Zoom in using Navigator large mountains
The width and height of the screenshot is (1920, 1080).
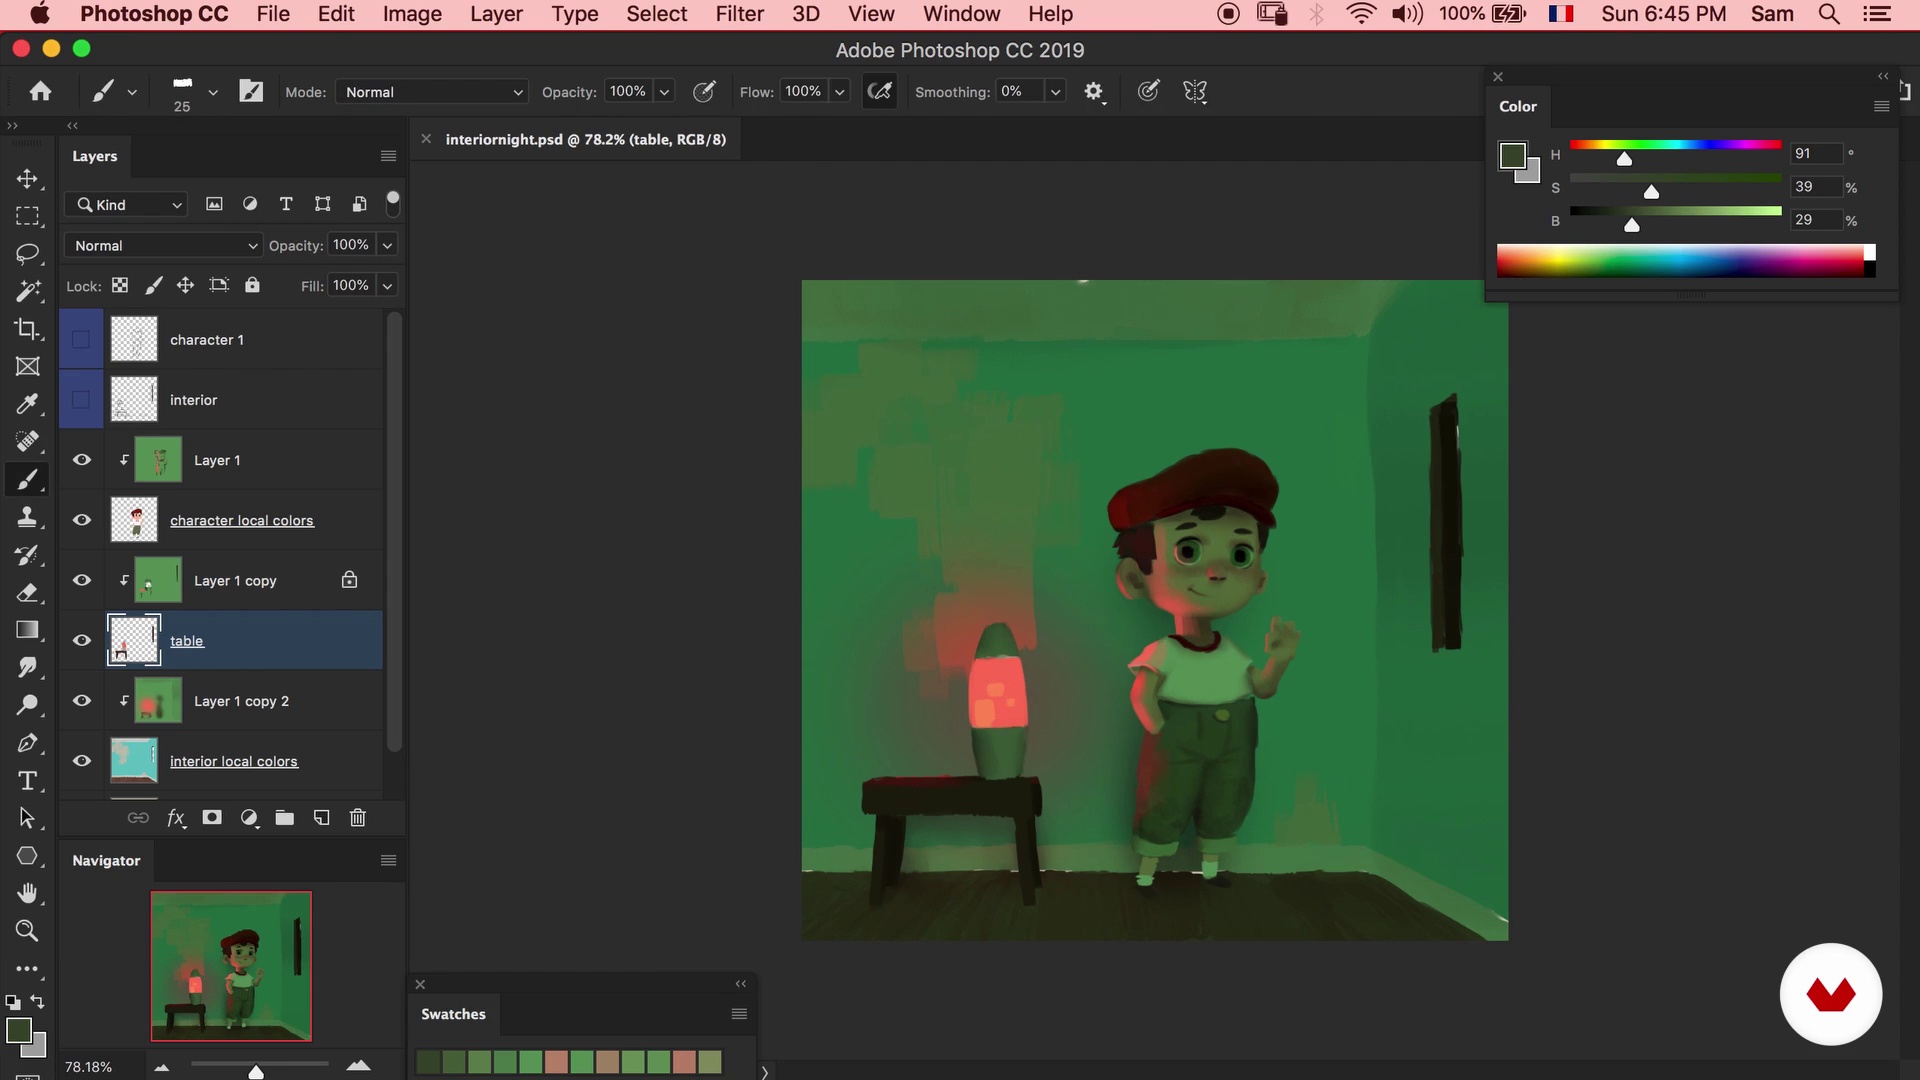(358, 1066)
